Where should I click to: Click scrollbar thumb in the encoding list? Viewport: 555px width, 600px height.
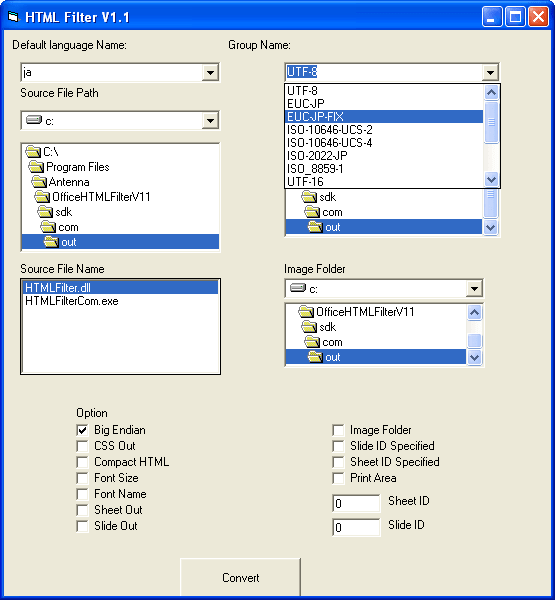[x=491, y=122]
